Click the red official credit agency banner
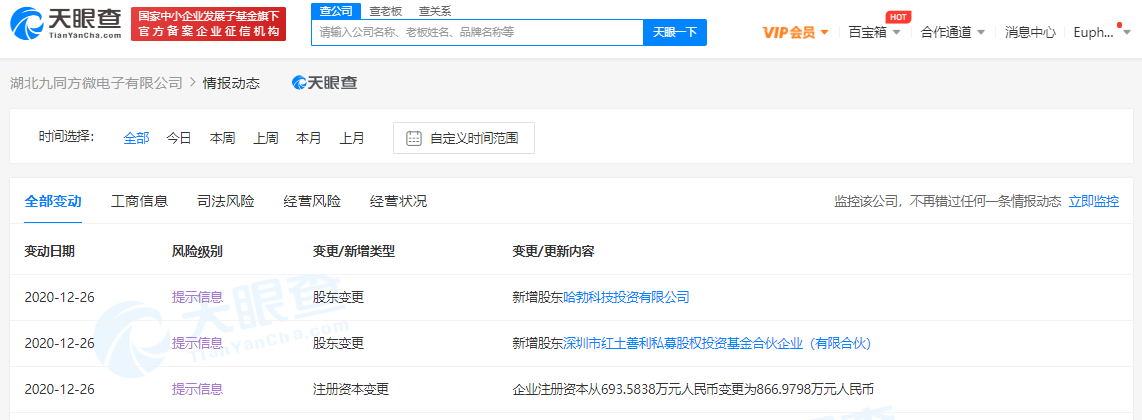Image resolution: width=1142 pixels, height=420 pixels. [x=208, y=24]
